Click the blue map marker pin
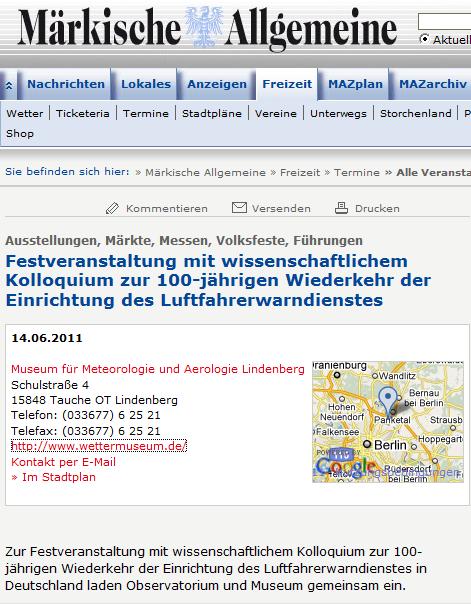This screenshot has width=471, height=604. pos(388,400)
